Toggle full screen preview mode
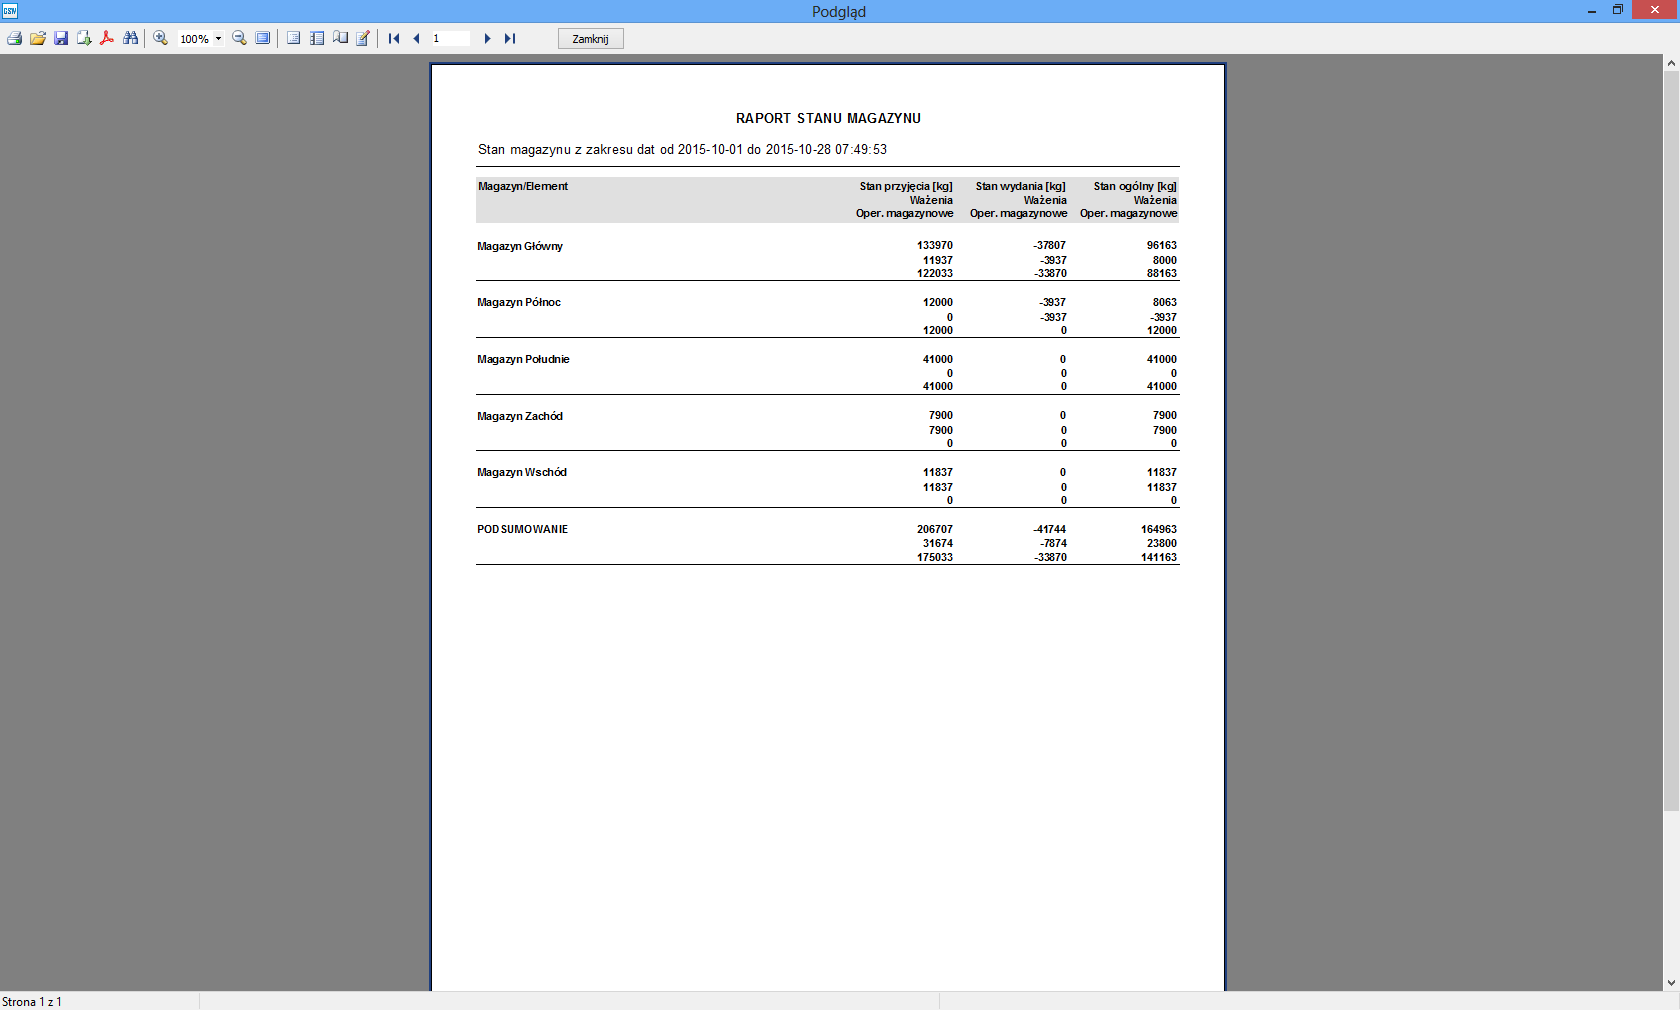Viewport: 1680px width, 1010px height. (x=263, y=39)
